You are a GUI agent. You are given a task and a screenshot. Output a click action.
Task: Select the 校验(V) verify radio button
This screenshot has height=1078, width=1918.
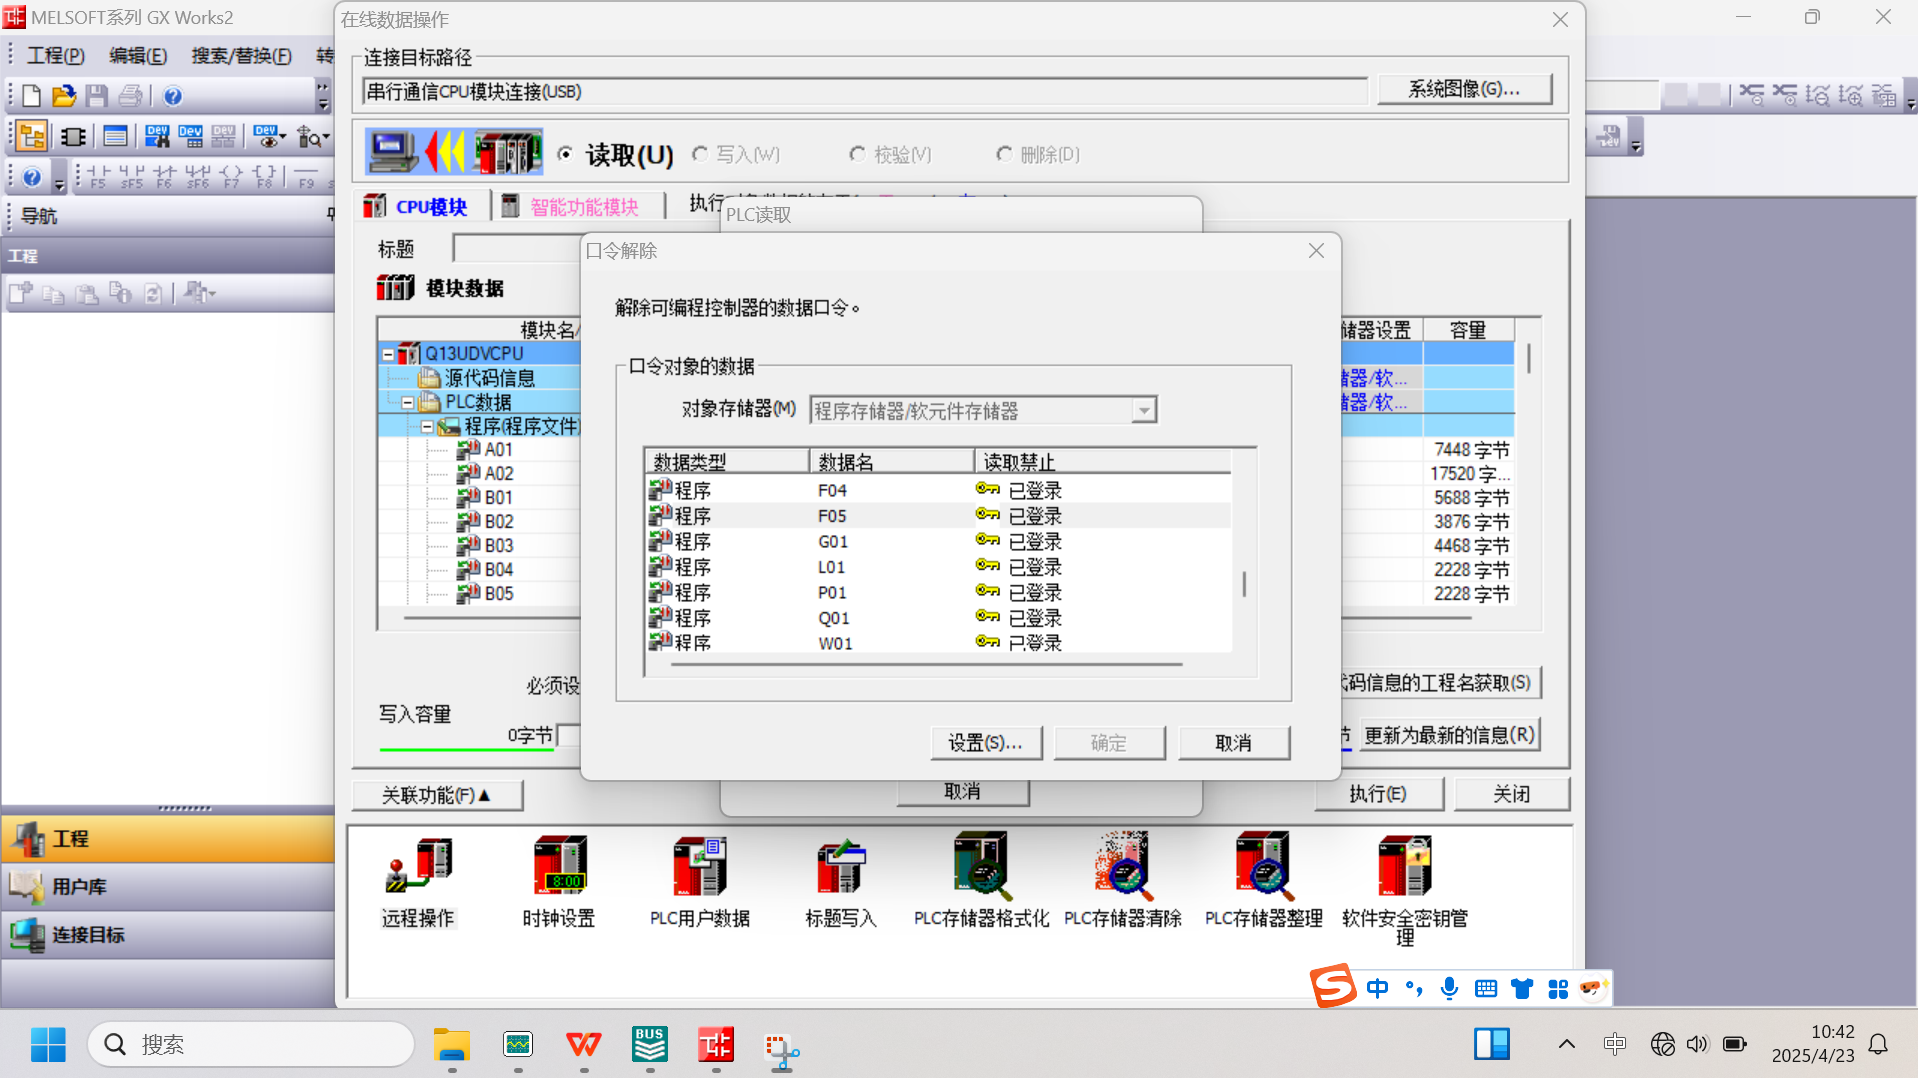pos(857,154)
